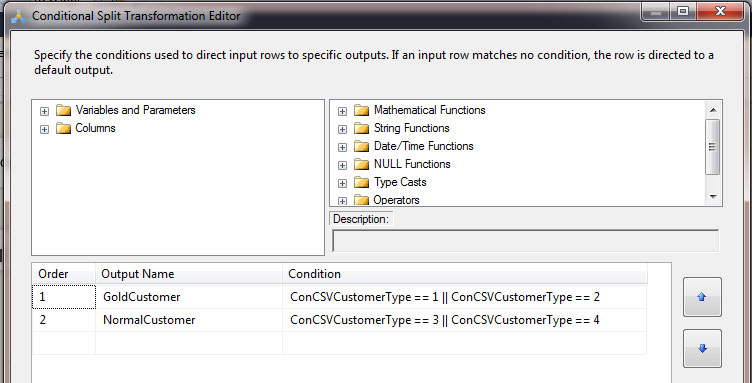Click the Condition column header

pos(465,274)
